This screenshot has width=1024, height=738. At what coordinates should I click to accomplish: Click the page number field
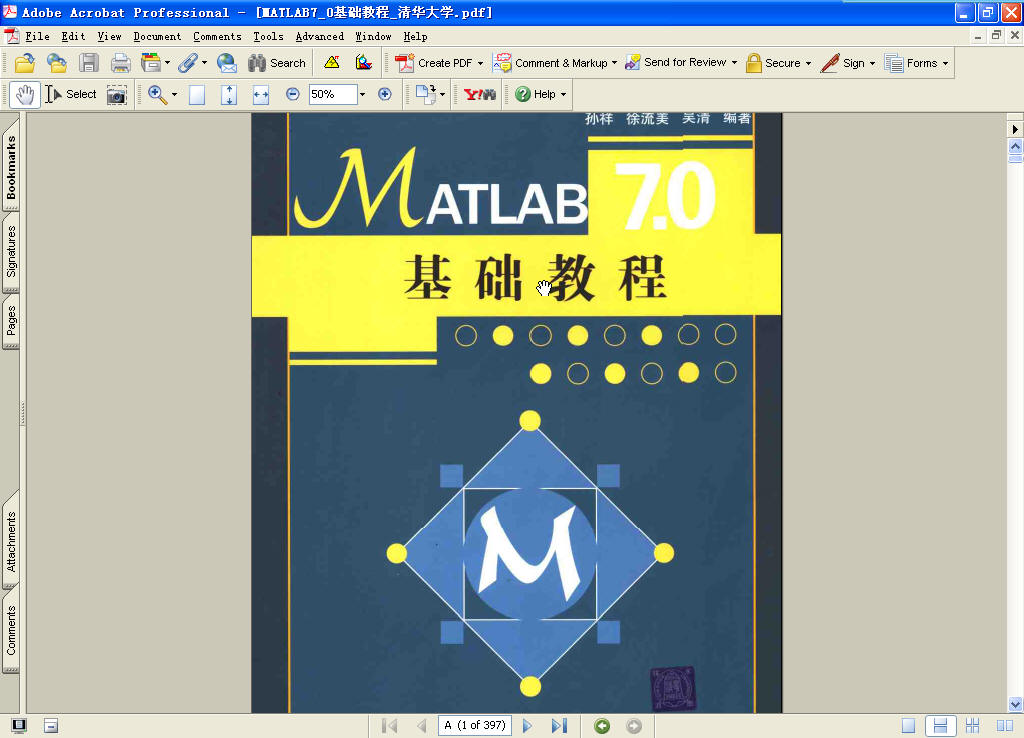click(x=475, y=725)
